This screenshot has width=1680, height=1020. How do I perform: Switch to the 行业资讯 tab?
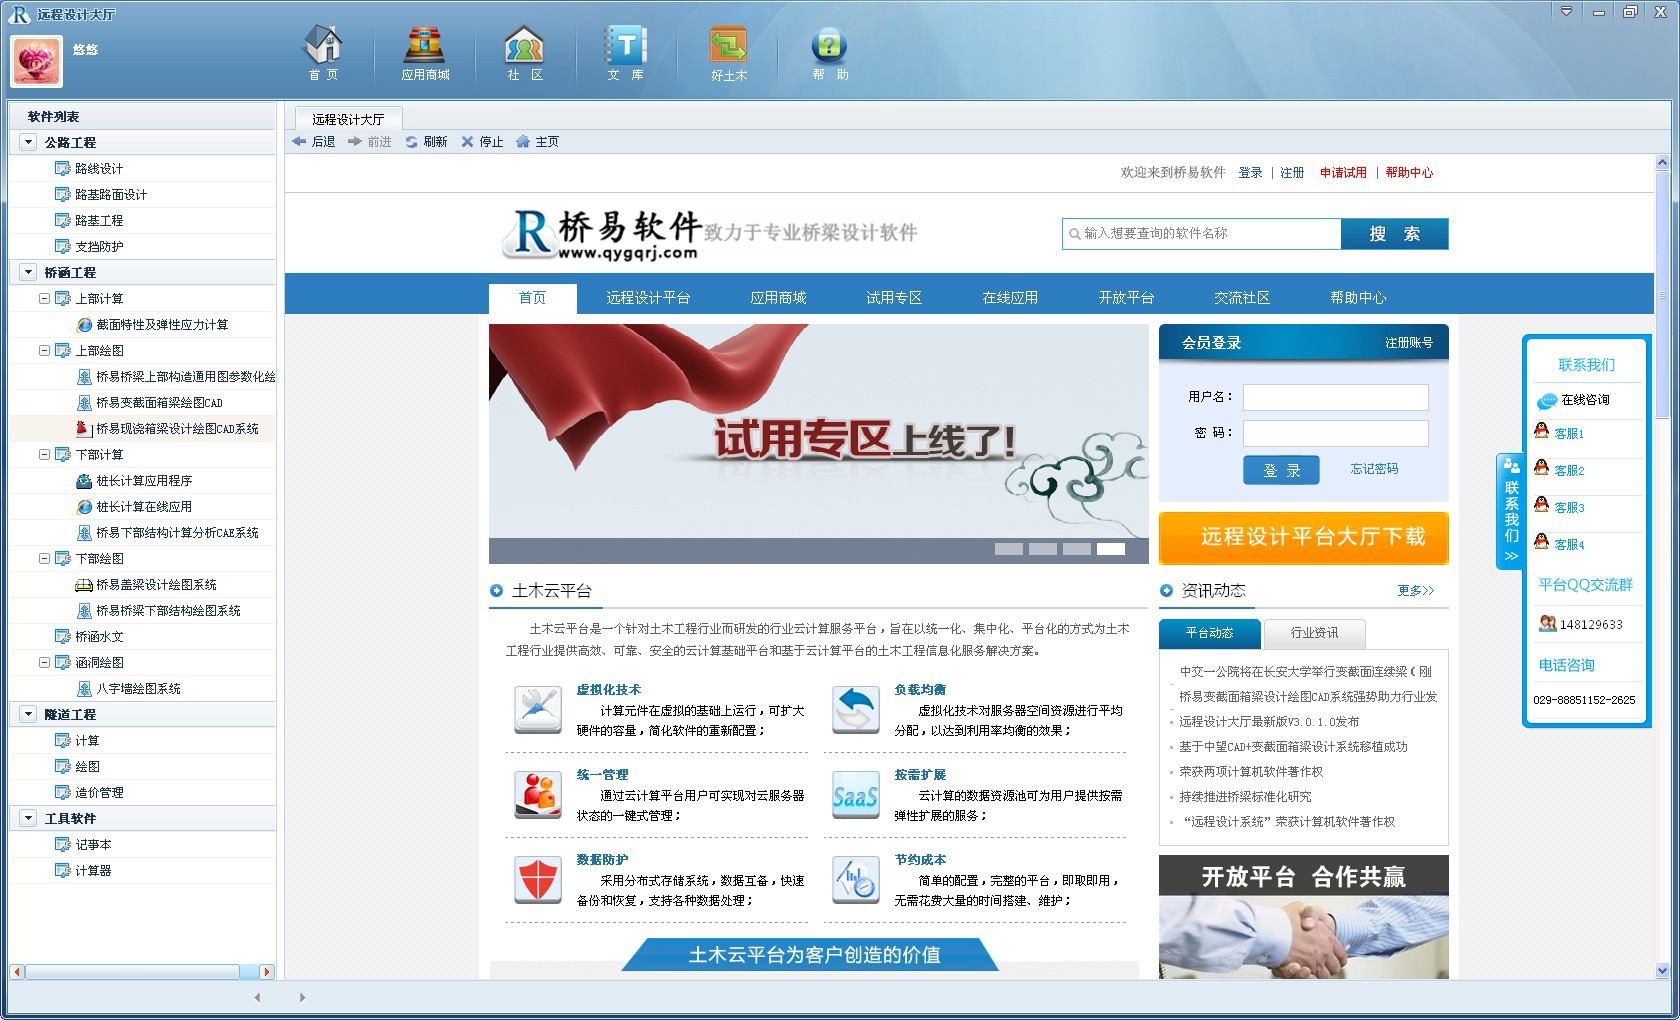coord(1314,633)
